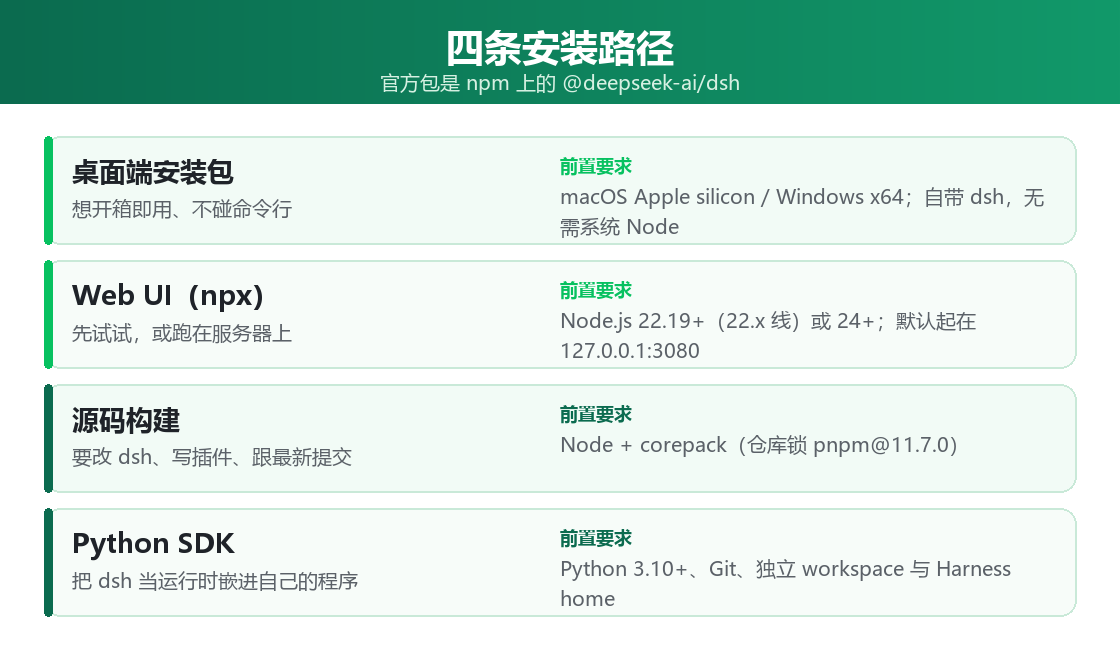Select the Web UI (npx) heading
This screenshot has height=648, width=1120.
[168, 296]
